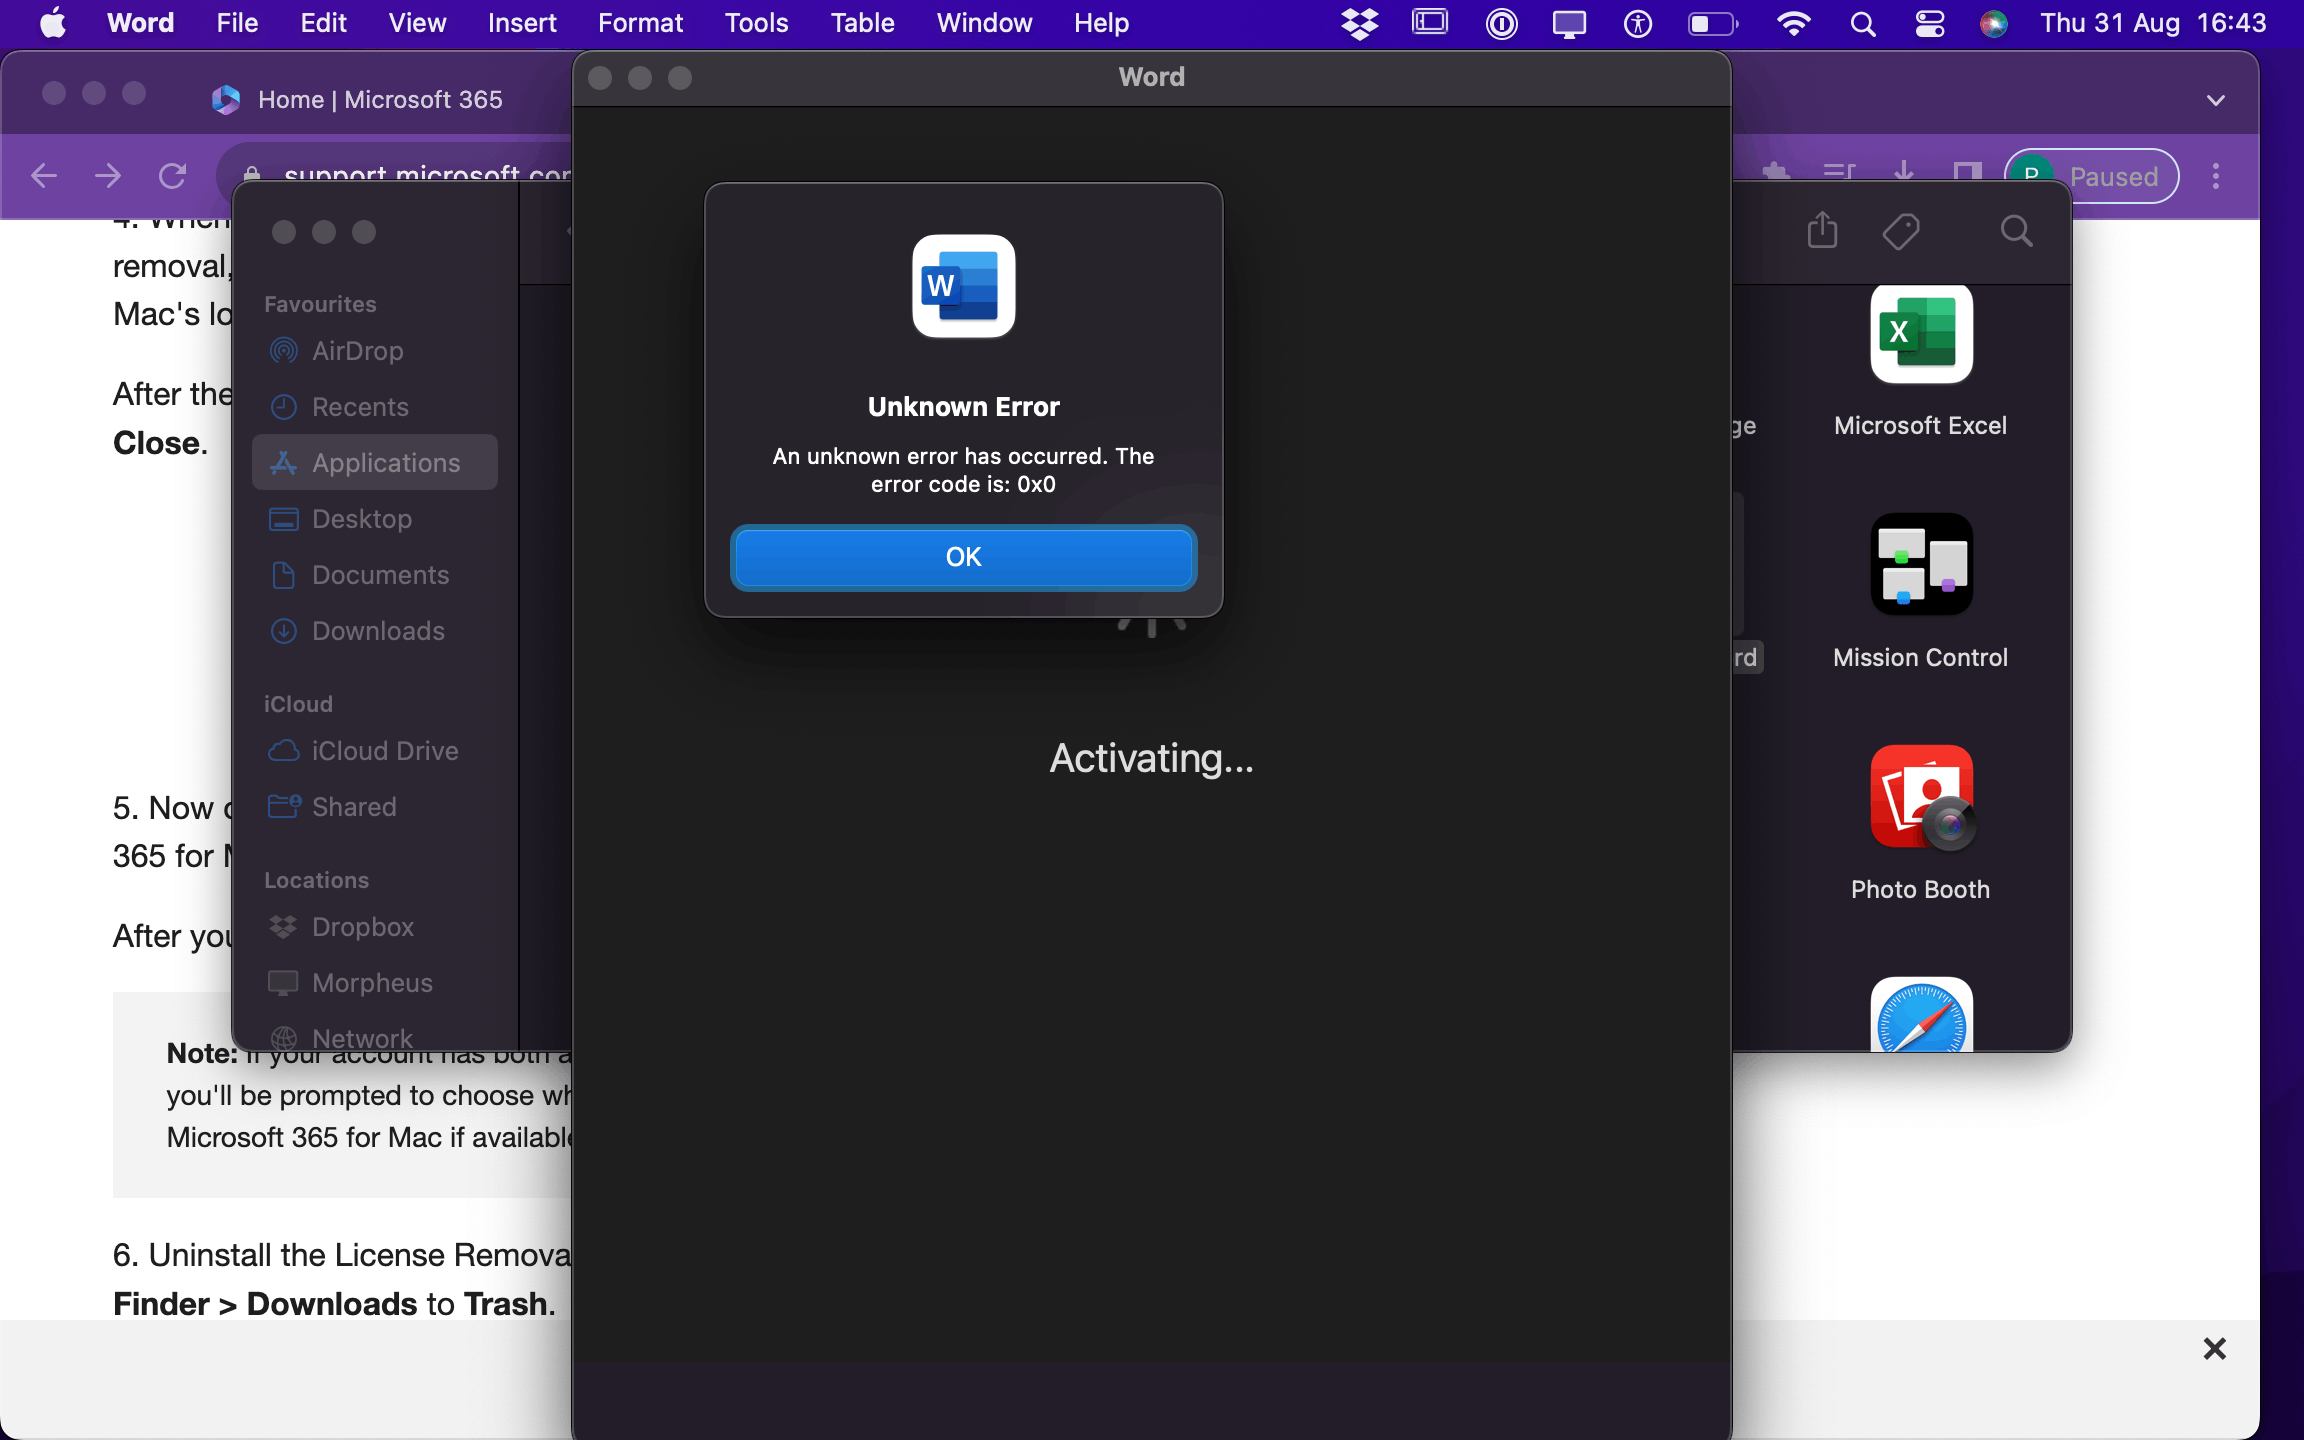
Task: Open Mission Control
Action: click(1921, 565)
